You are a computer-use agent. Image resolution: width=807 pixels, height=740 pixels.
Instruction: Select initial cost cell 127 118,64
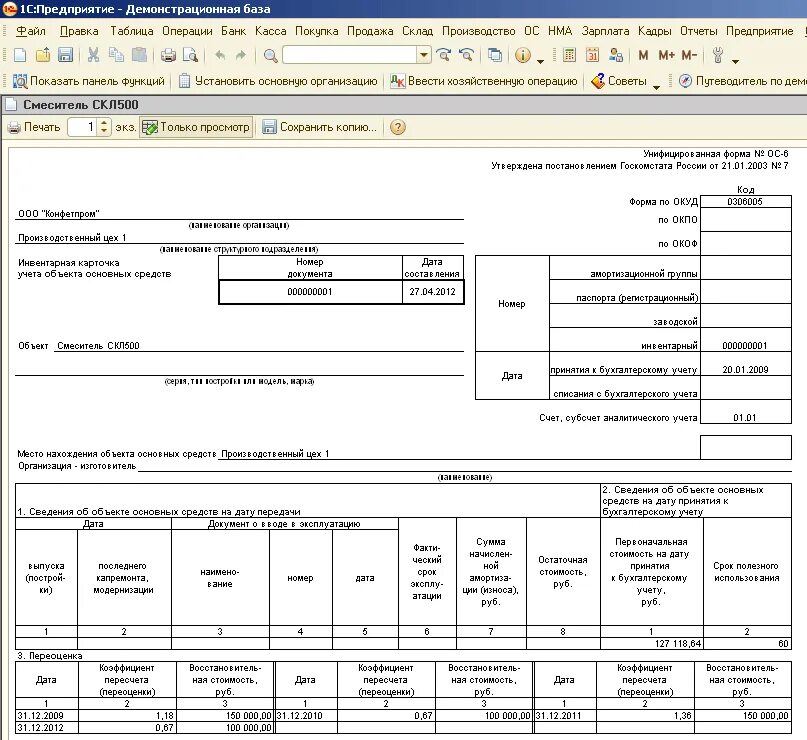[652, 643]
